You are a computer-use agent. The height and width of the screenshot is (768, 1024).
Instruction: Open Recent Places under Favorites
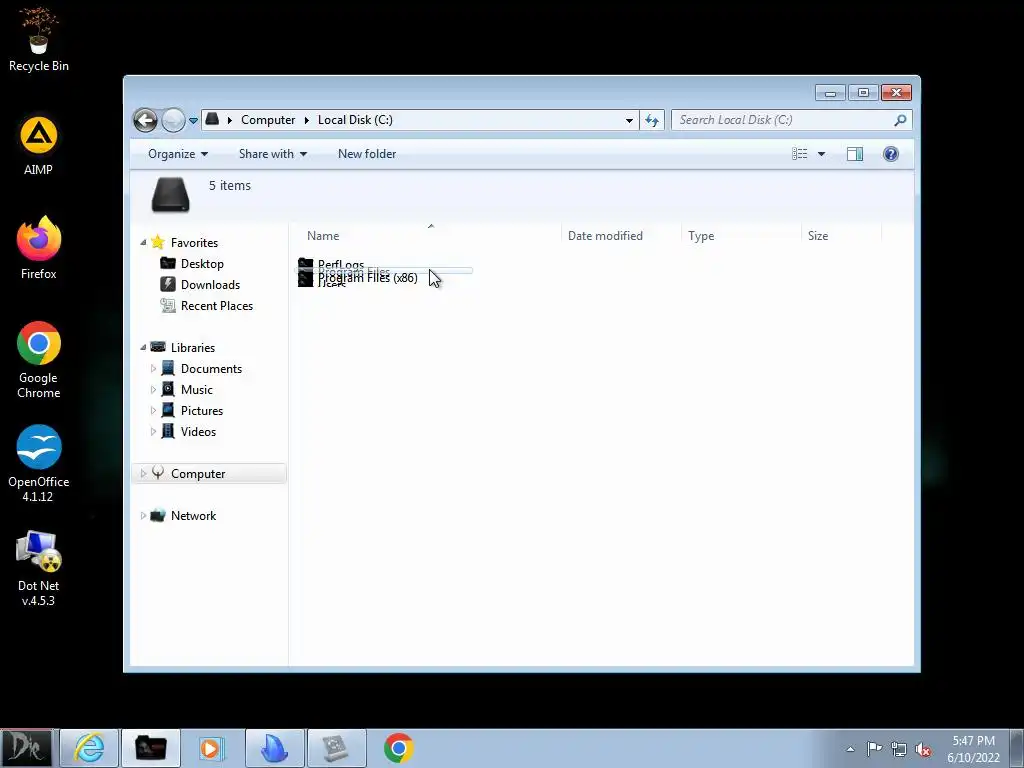[x=216, y=306]
